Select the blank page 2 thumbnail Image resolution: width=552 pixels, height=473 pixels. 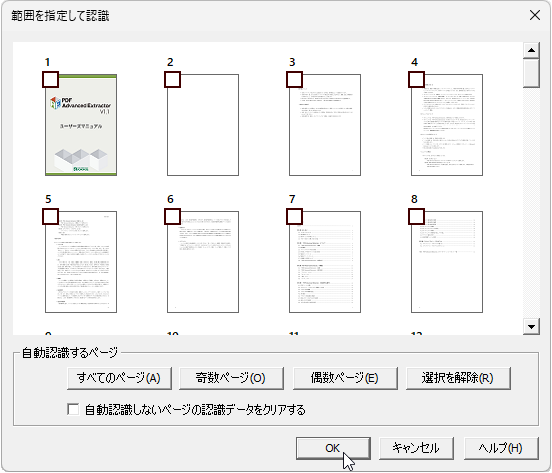point(203,125)
